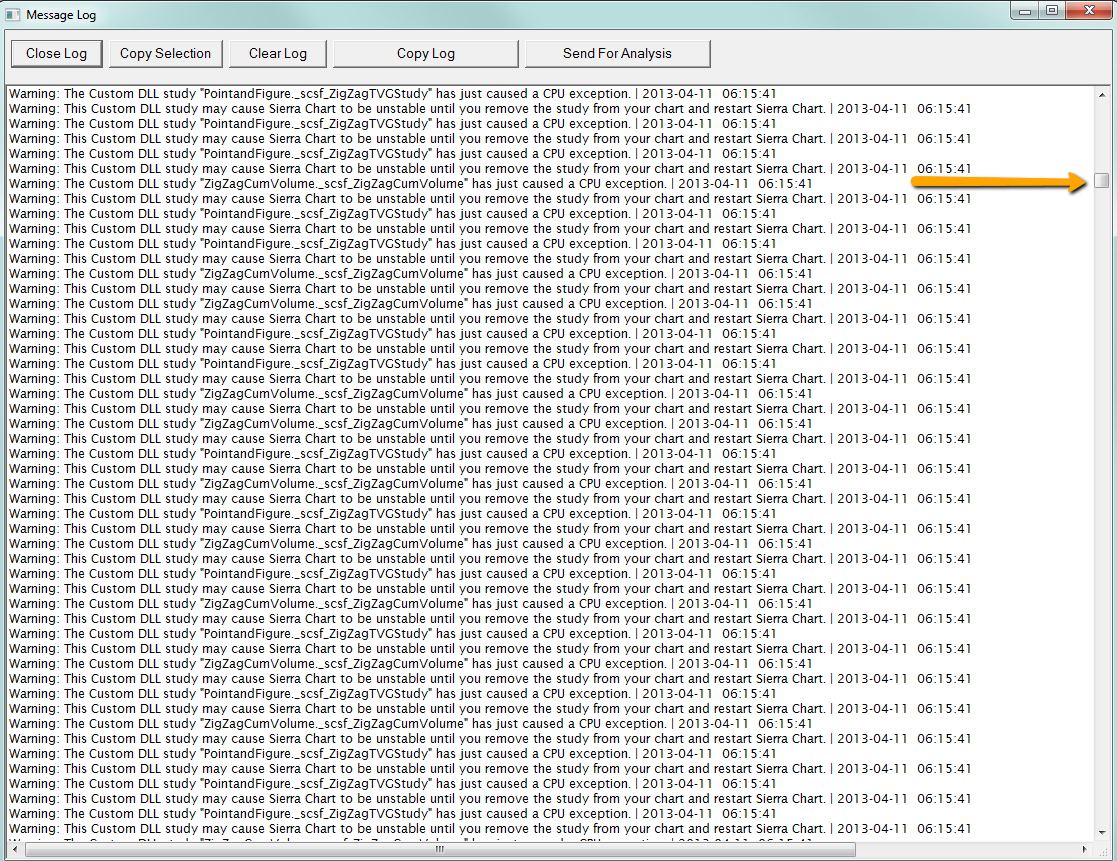Screen dimensions: 1117x861
Task: Click the Copy Log button
Action: [425, 53]
